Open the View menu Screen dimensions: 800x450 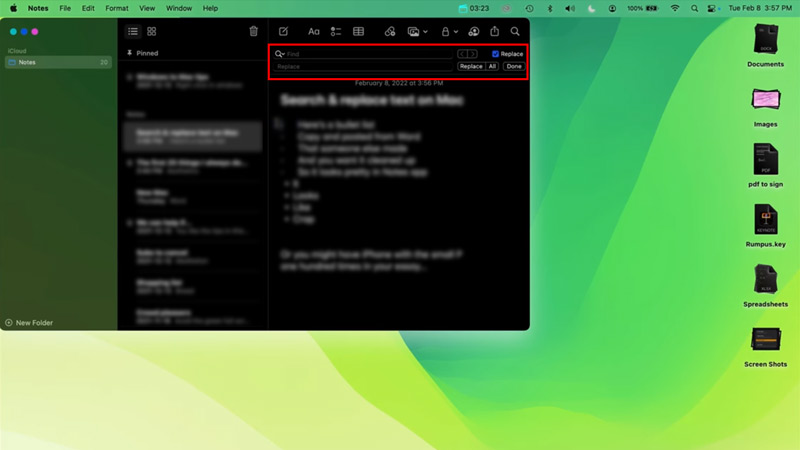[147, 8]
